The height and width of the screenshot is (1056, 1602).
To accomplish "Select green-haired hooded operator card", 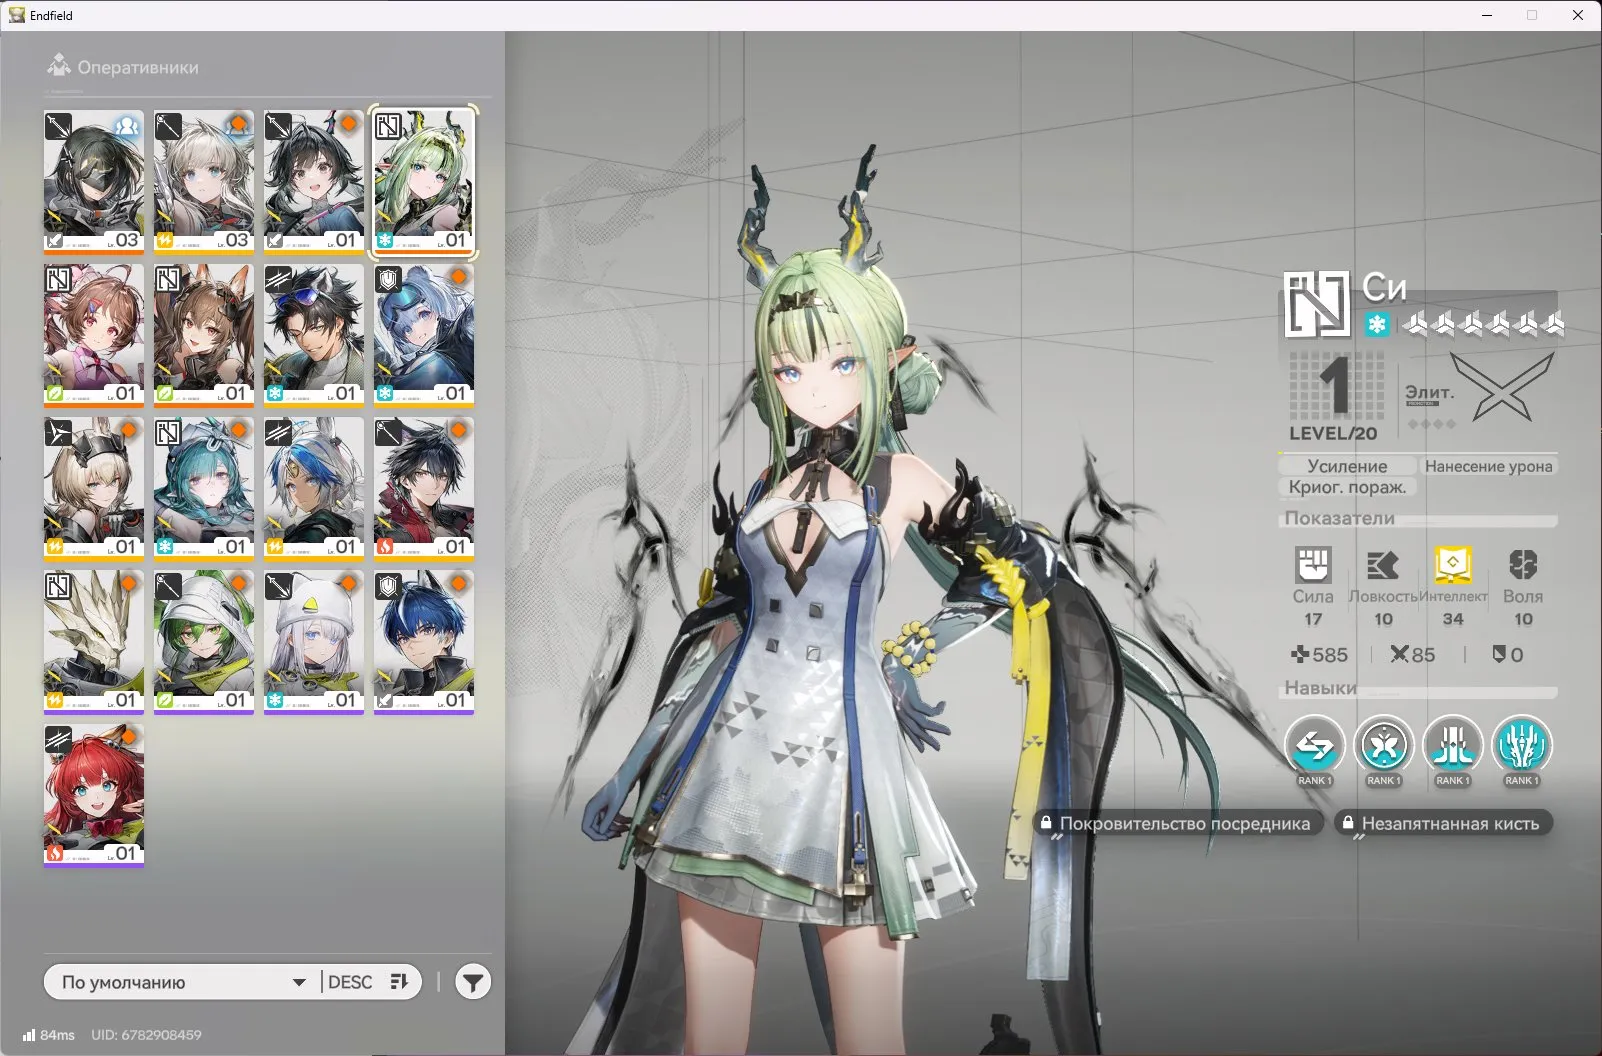I will tap(204, 642).
